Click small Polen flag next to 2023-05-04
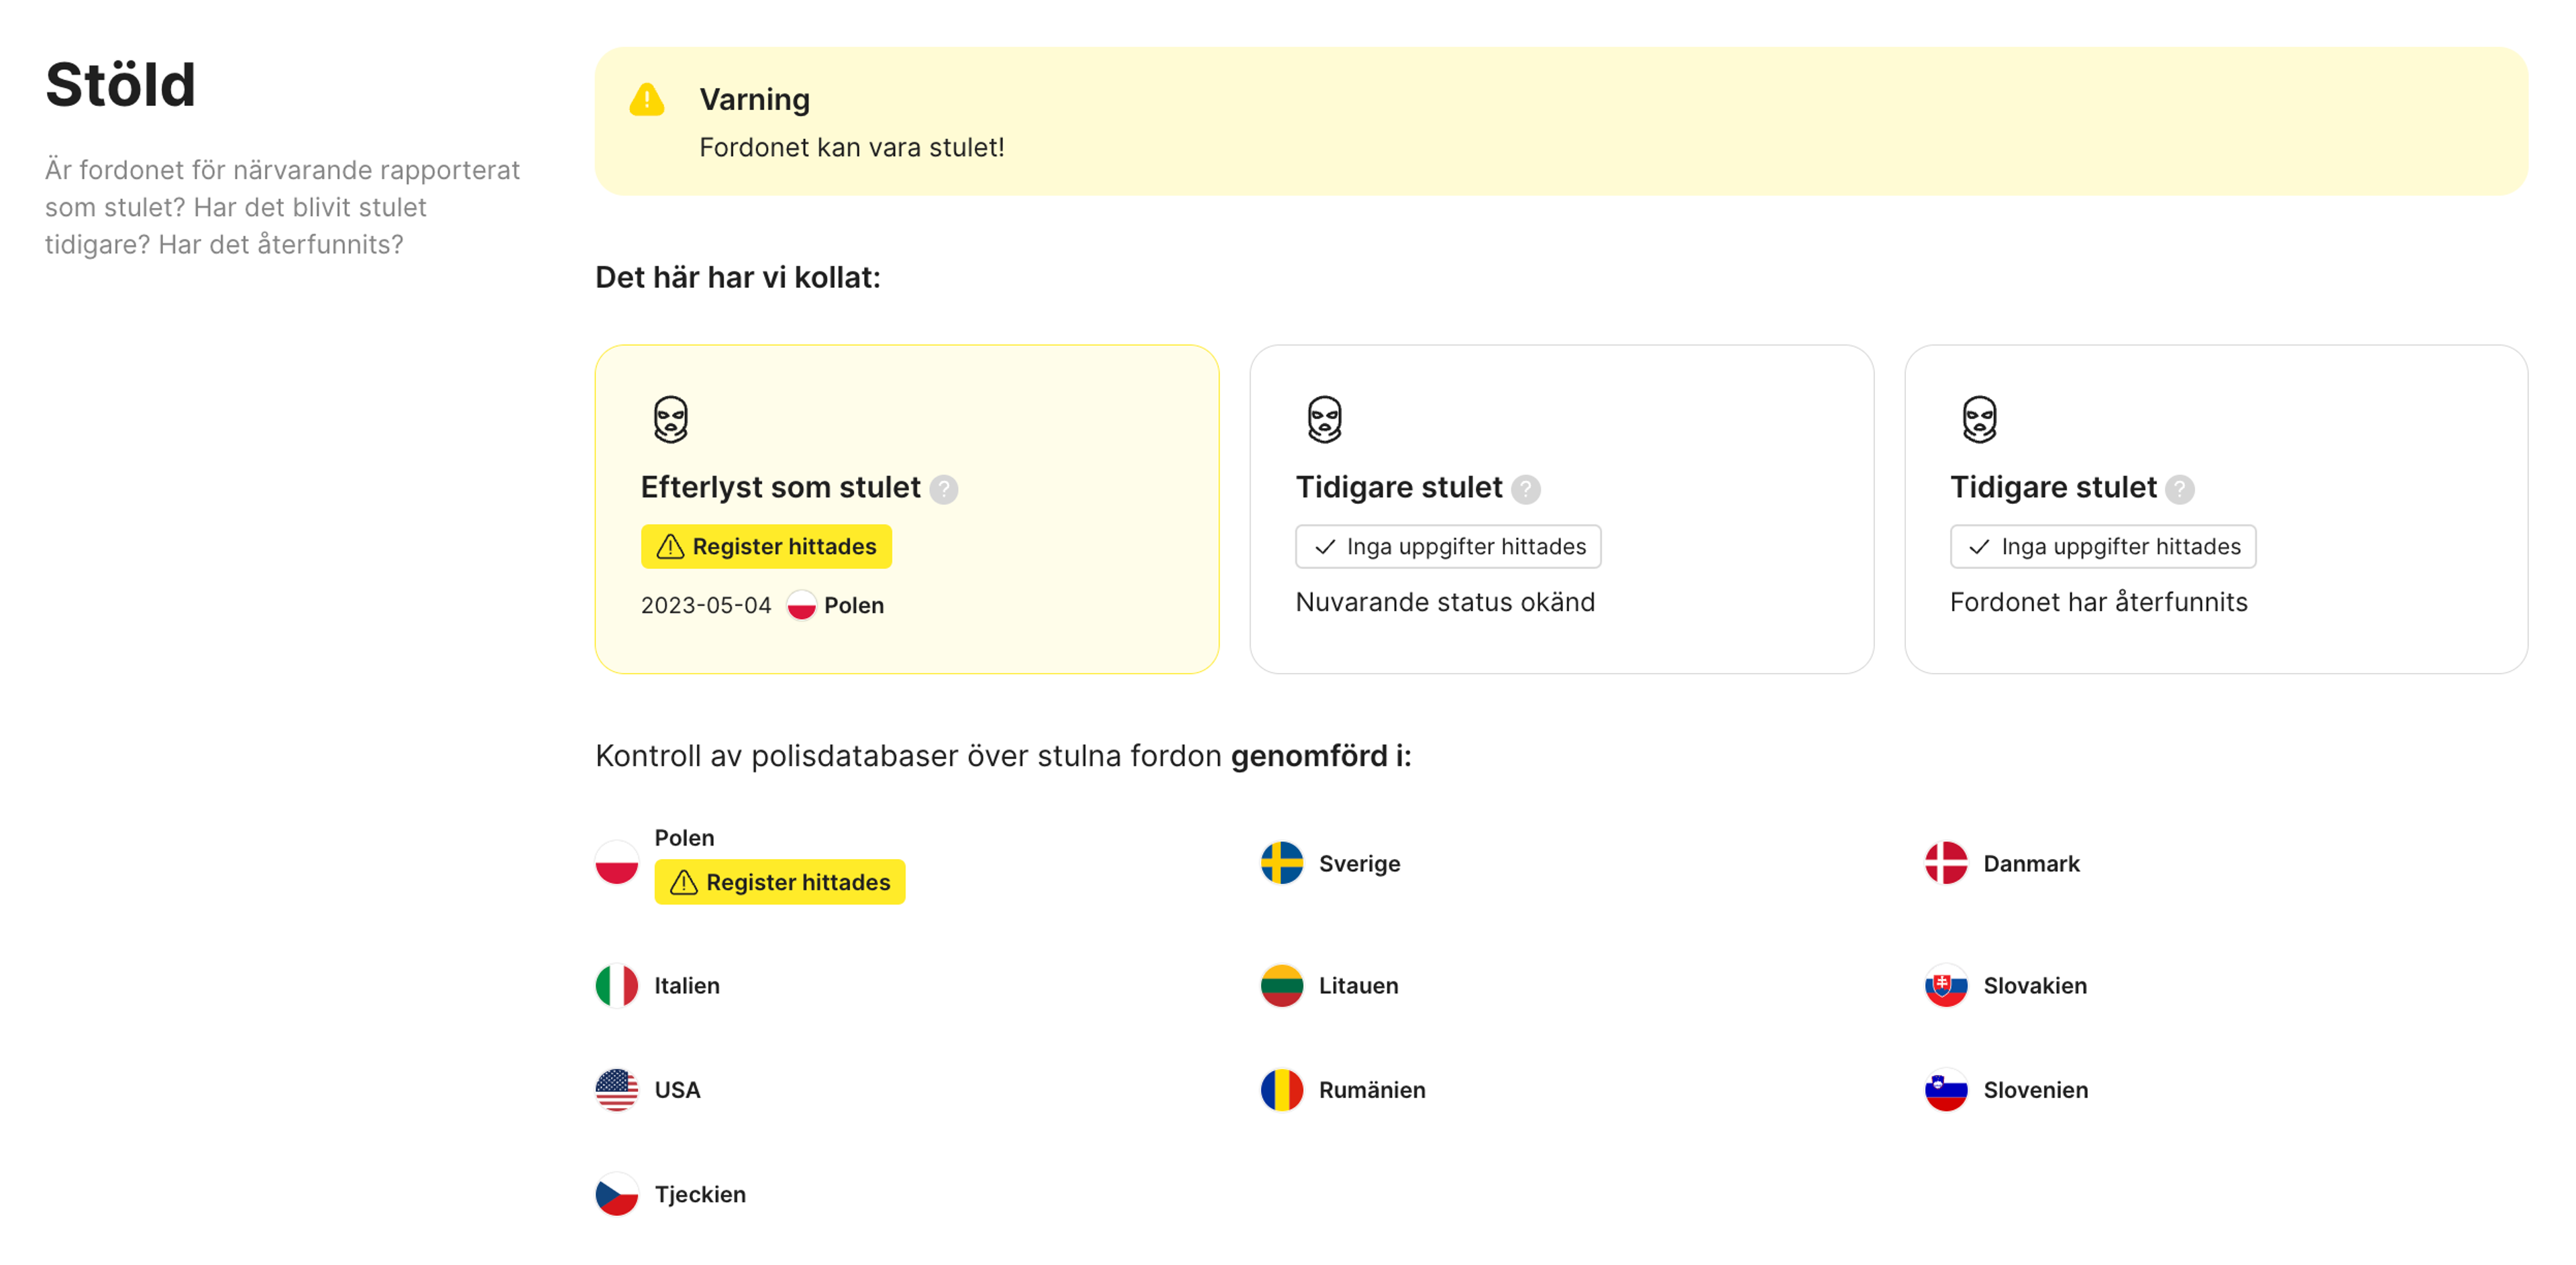 [801, 605]
